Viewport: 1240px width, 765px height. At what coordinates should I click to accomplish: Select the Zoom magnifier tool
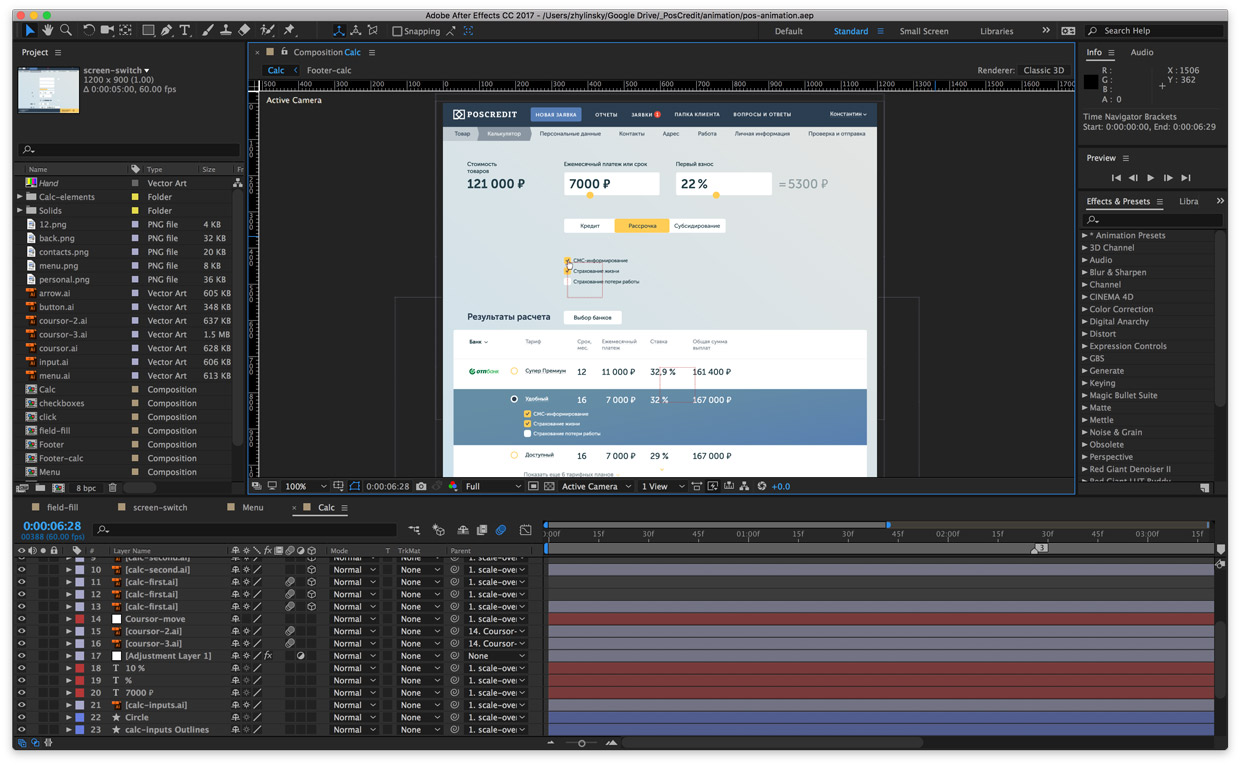point(66,31)
